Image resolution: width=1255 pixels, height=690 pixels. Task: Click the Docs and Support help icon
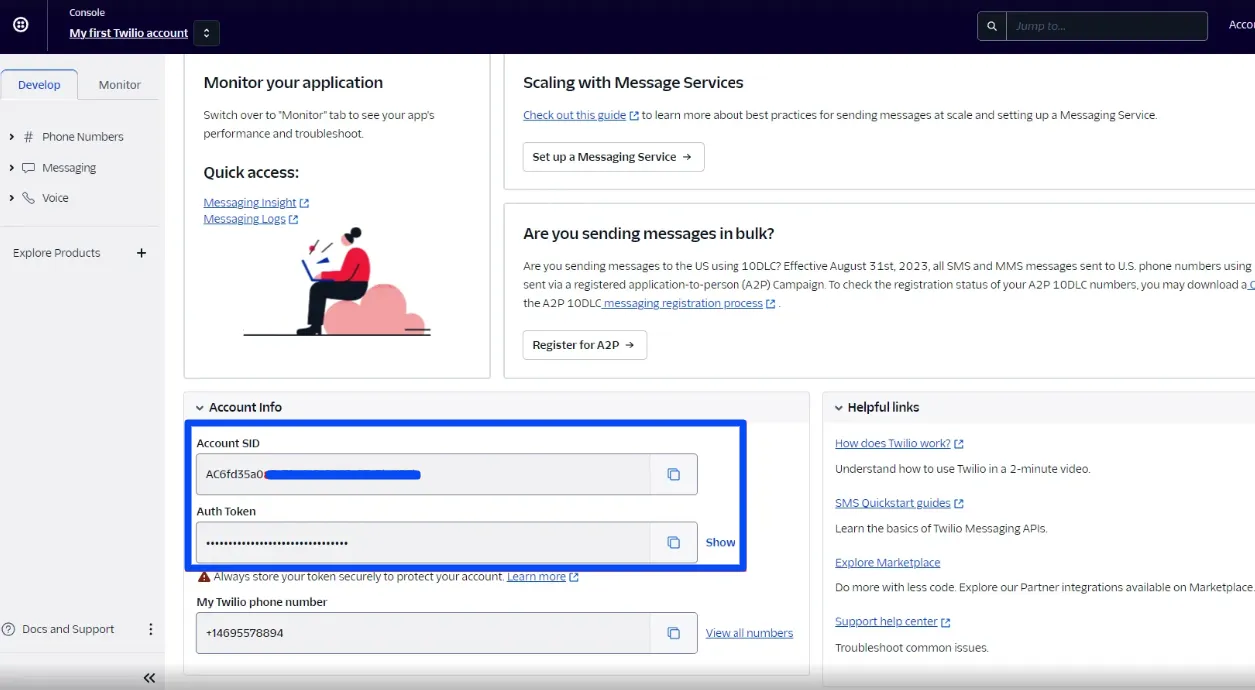click(9, 629)
